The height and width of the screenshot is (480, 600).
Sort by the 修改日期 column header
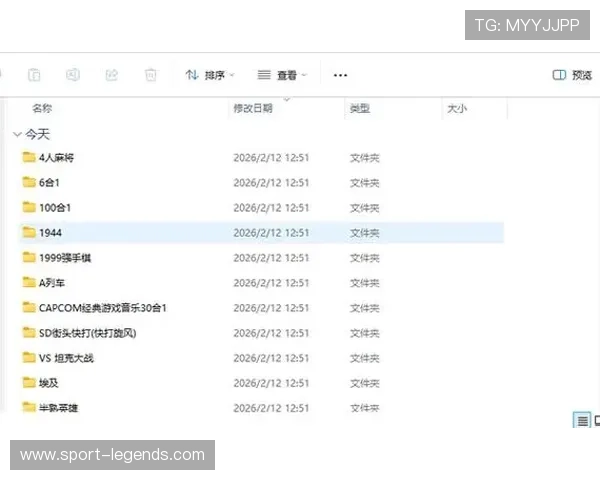(253, 108)
